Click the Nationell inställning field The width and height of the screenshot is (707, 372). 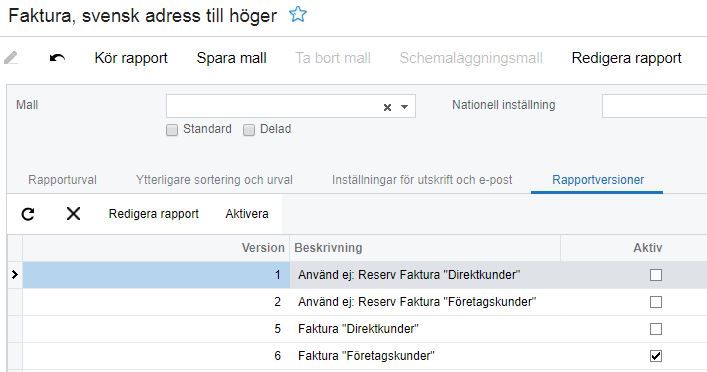click(654, 106)
